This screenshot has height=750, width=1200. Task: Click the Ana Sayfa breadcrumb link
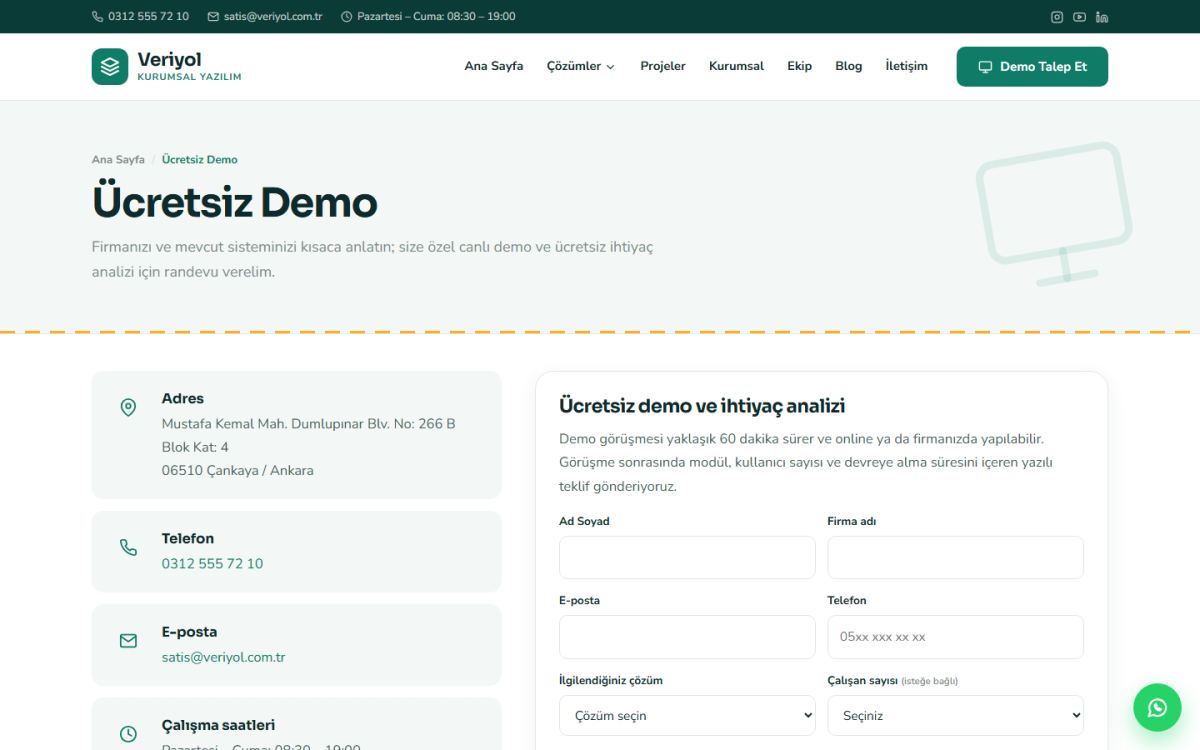[118, 160]
